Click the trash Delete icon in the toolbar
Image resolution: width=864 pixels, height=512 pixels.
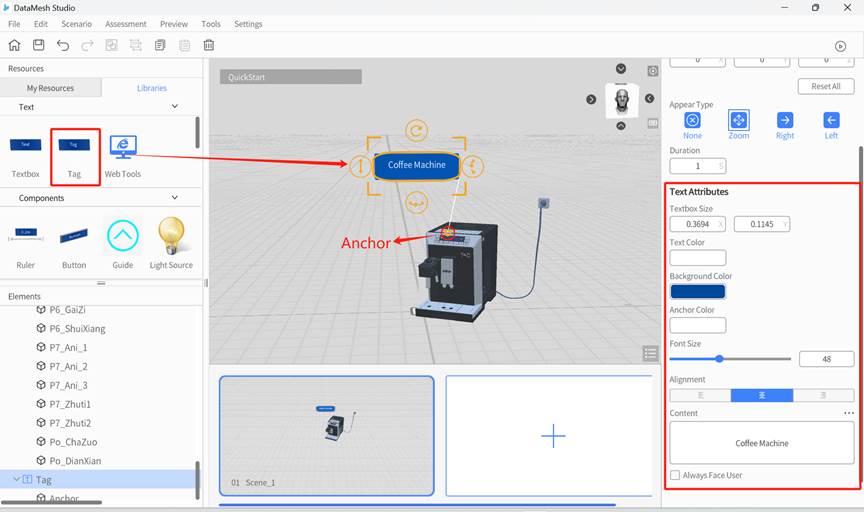(x=209, y=45)
